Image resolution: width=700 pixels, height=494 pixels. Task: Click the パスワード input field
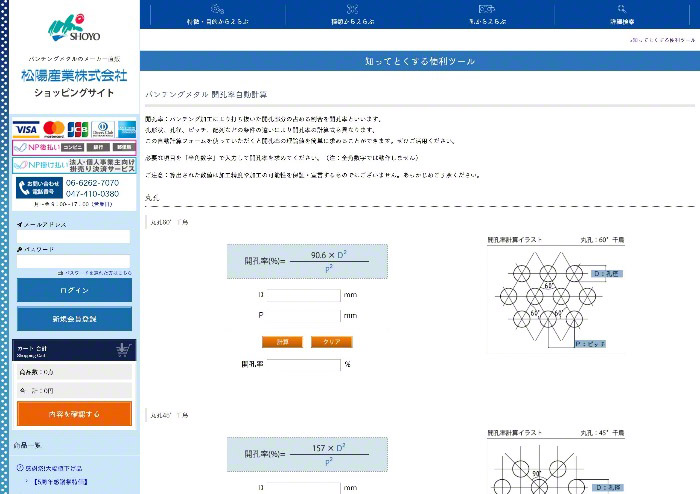73,262
